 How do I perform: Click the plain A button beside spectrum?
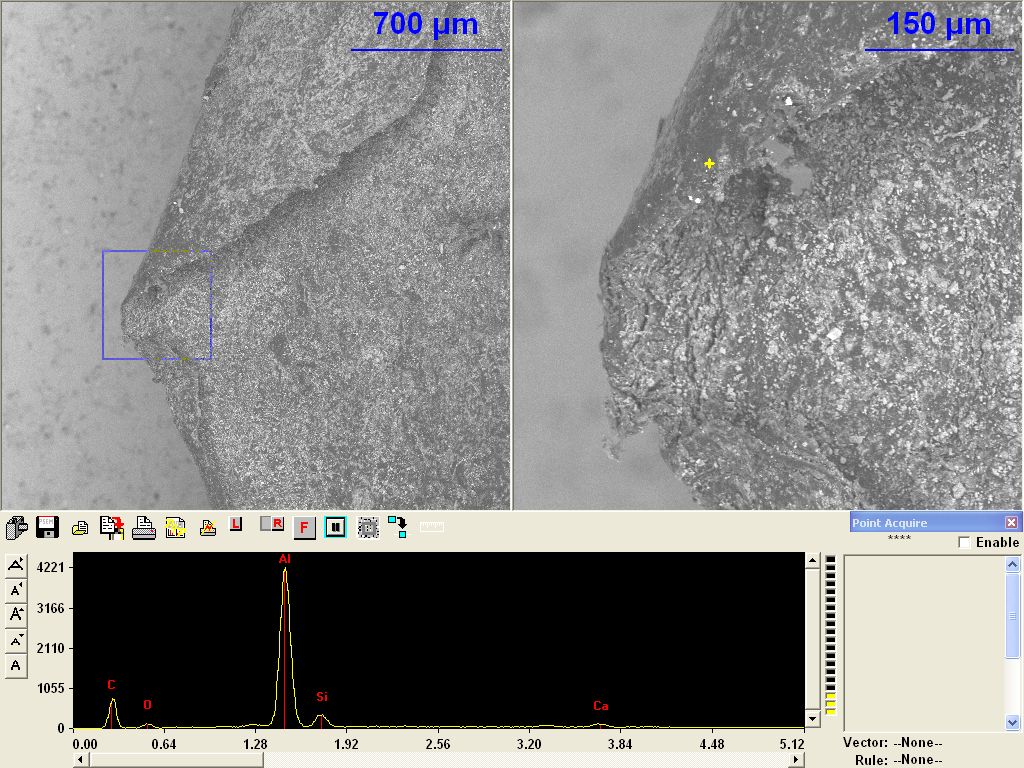pyautogui.click(x=16, y=666)
